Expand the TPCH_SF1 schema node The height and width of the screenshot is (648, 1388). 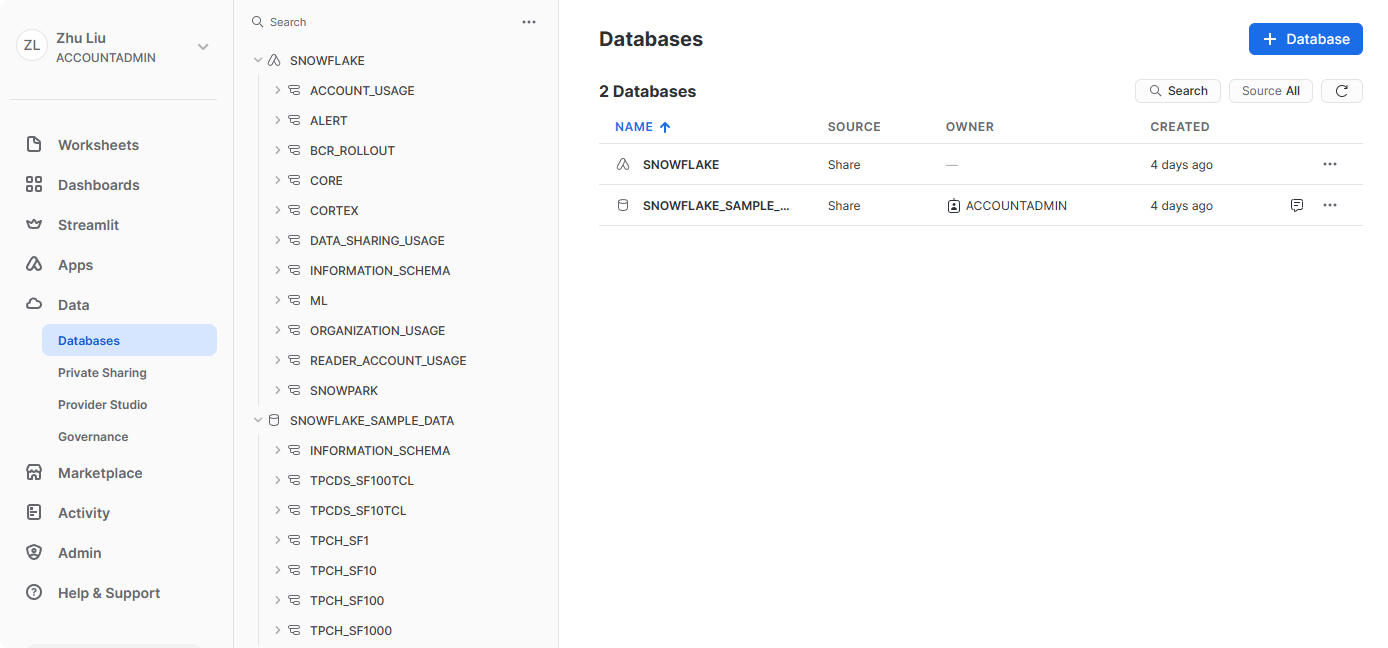click(x=278, y=541)
